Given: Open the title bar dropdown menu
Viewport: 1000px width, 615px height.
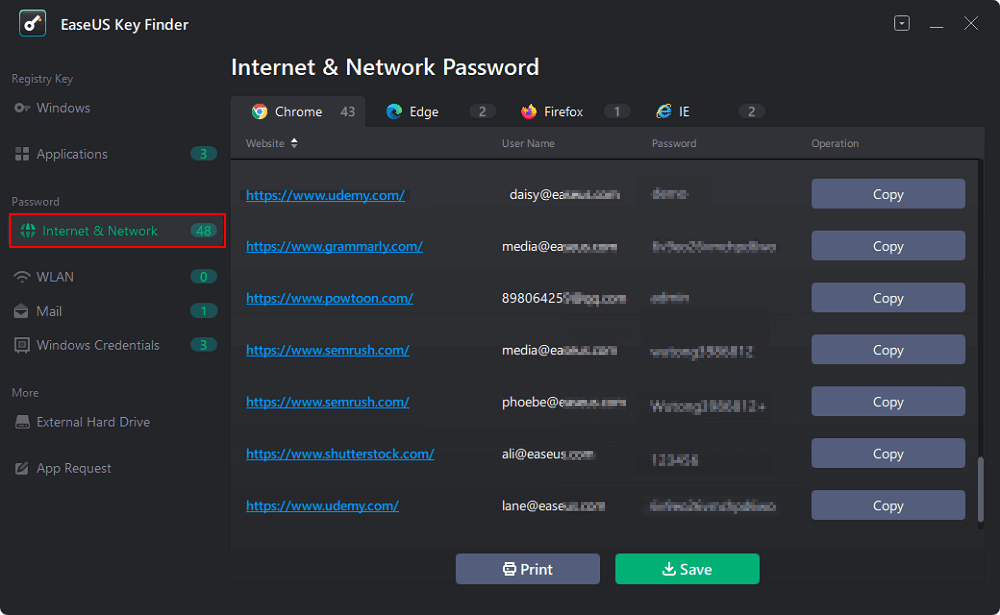Looking at the screenshot, I should (902, 23).
